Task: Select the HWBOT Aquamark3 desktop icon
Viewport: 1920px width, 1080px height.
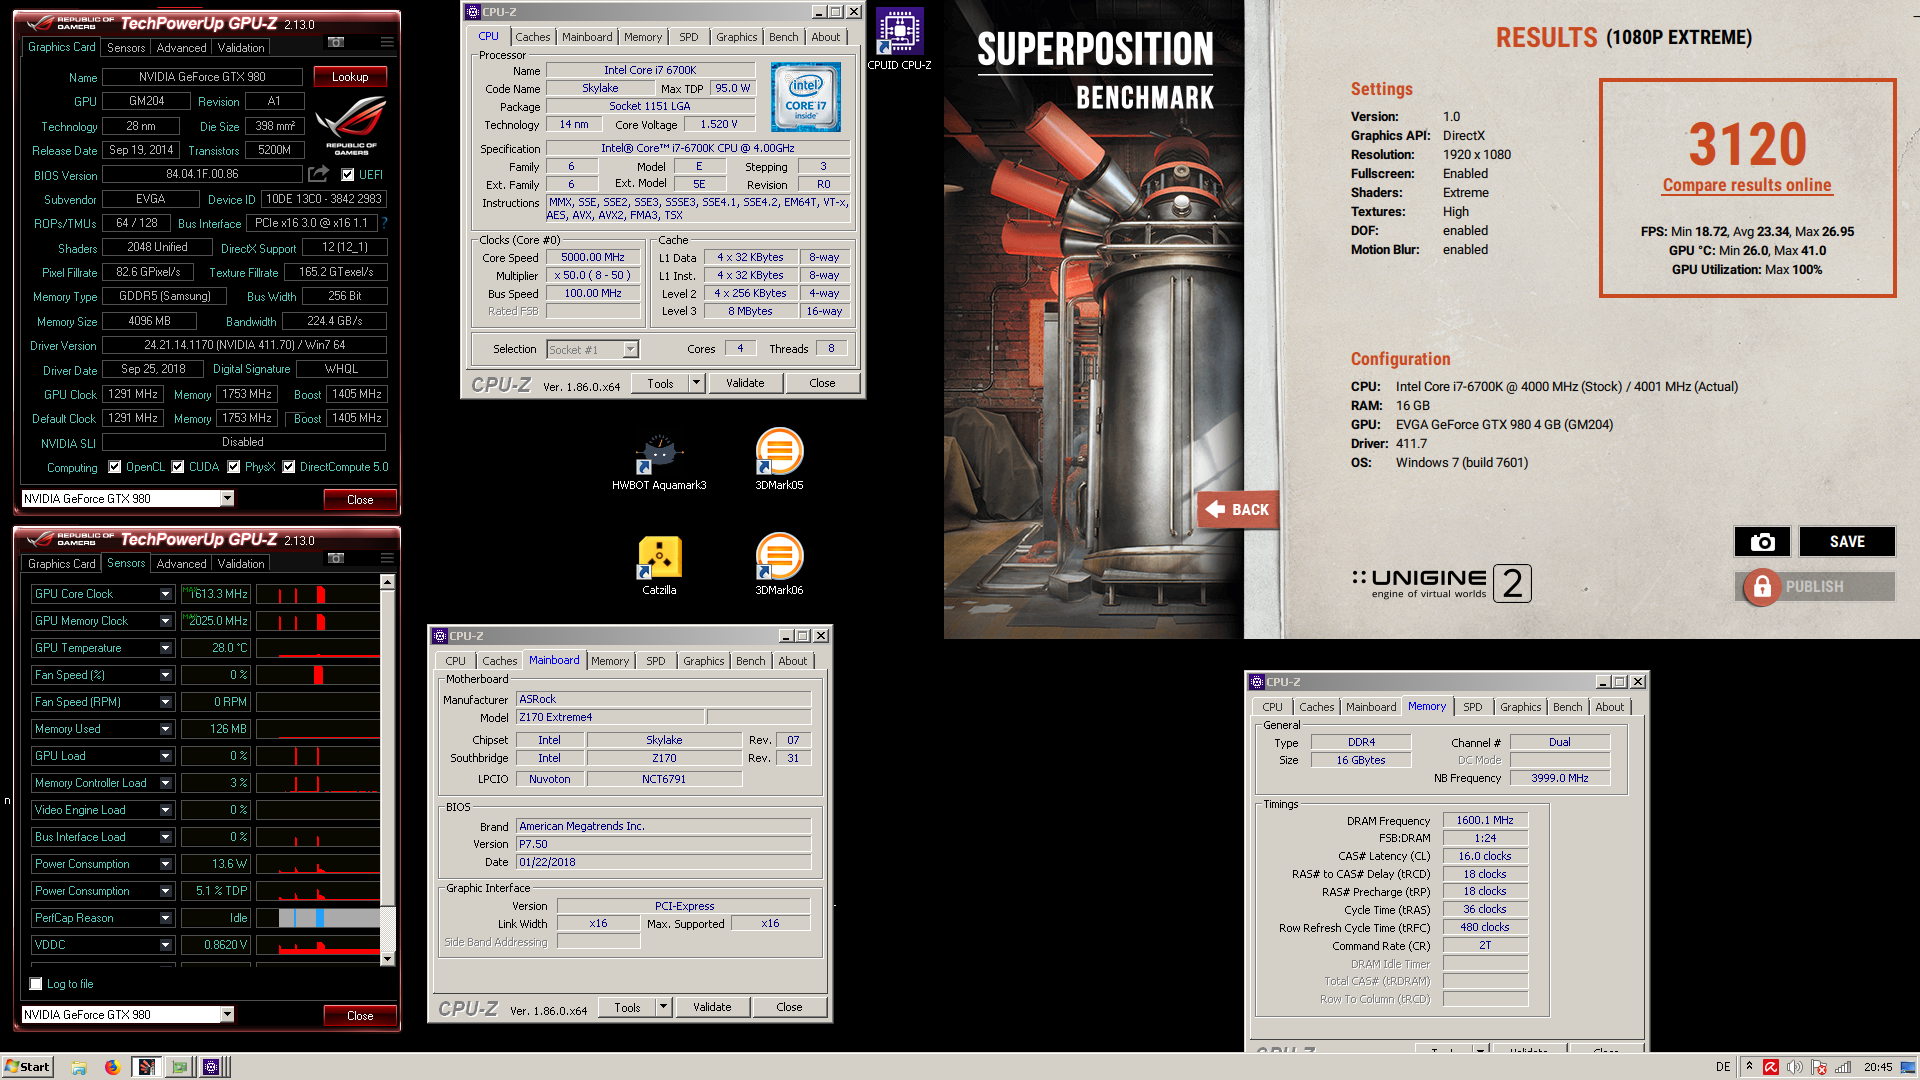Action: click(x=659, y=461)
